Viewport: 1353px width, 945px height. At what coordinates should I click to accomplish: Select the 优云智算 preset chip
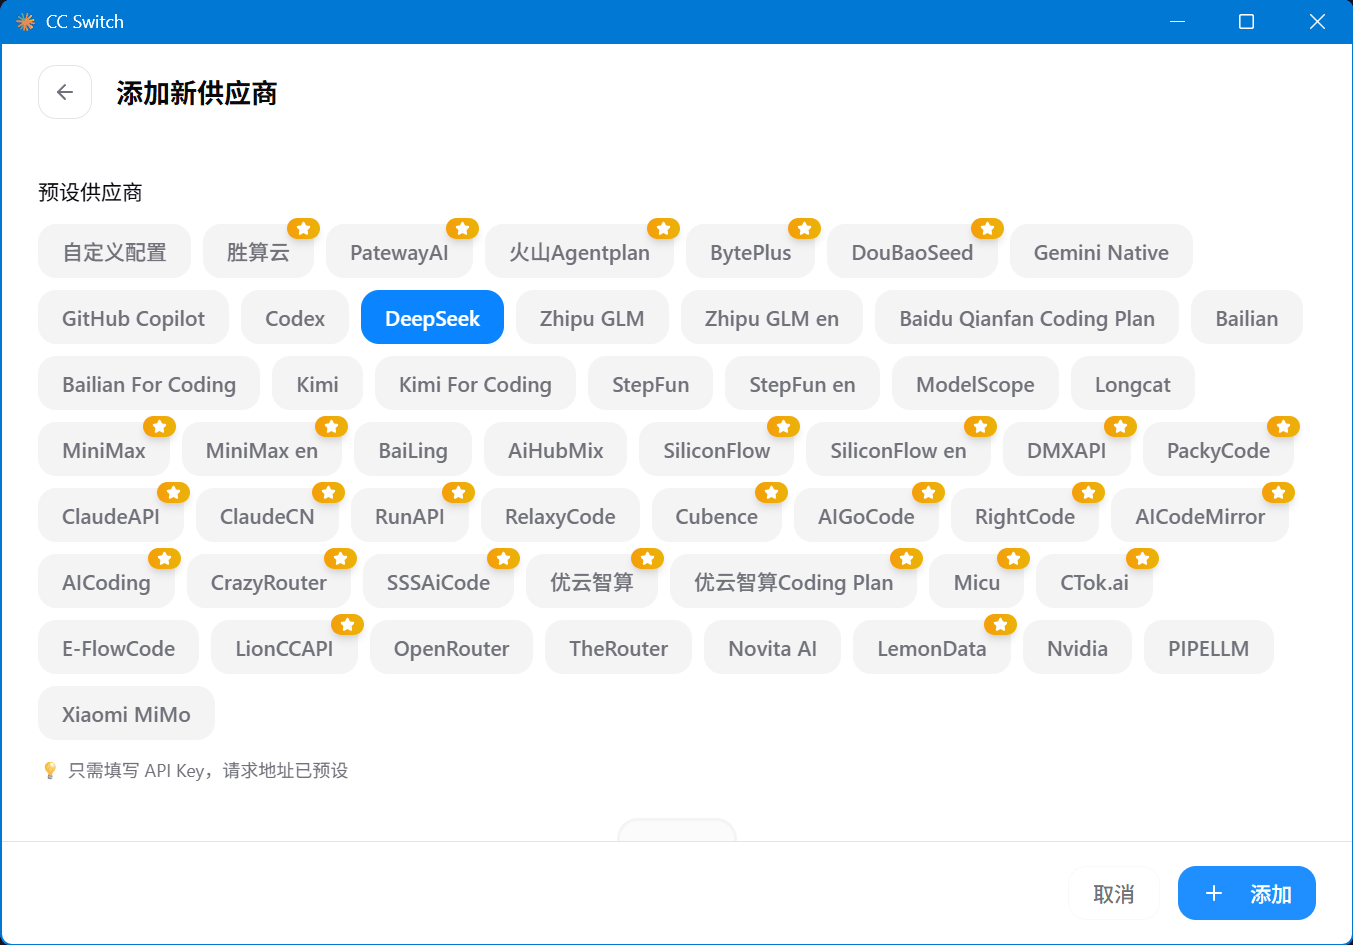[x=592, y=581]
